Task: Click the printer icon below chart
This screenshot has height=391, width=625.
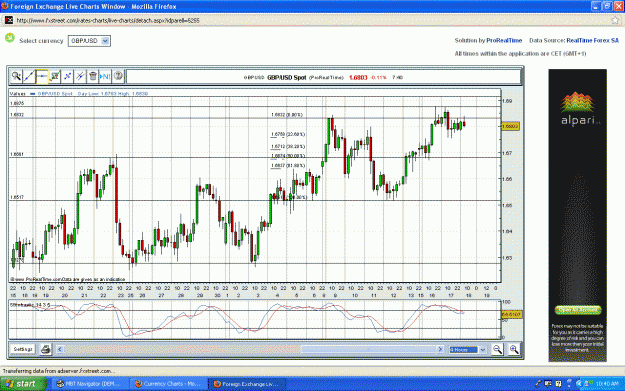Action: coord(46,350)
